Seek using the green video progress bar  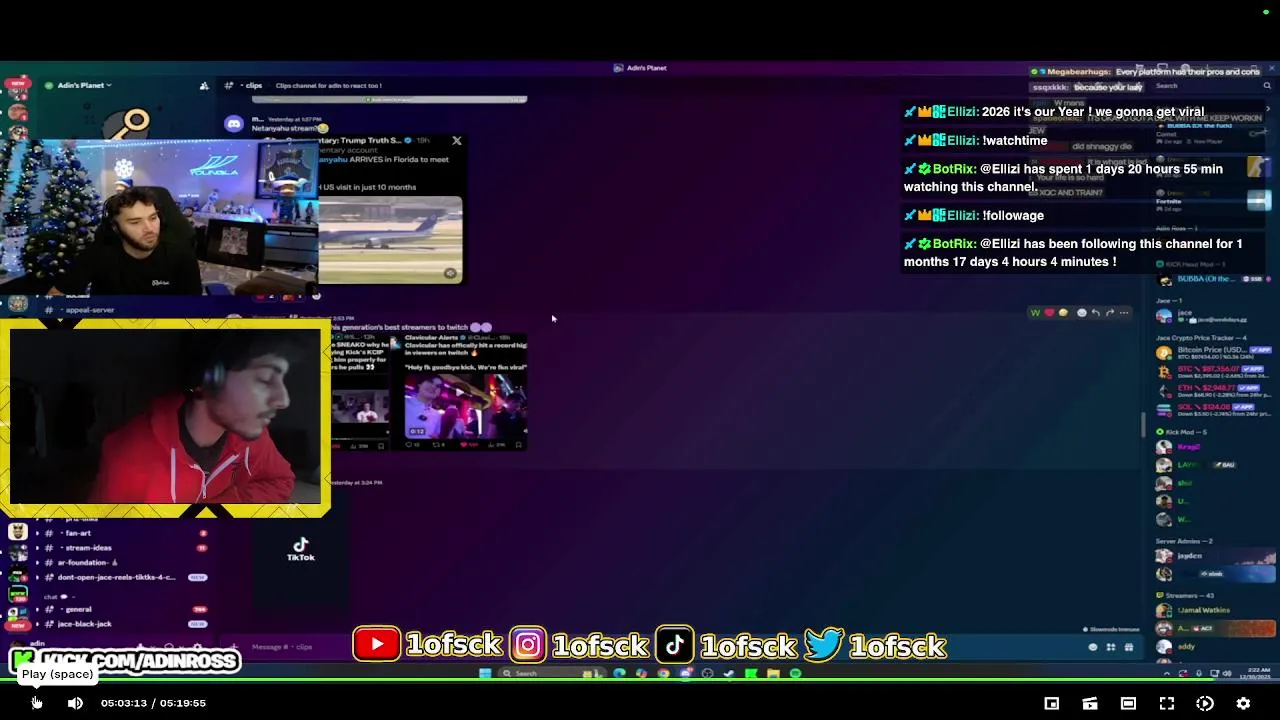point(640,682)
